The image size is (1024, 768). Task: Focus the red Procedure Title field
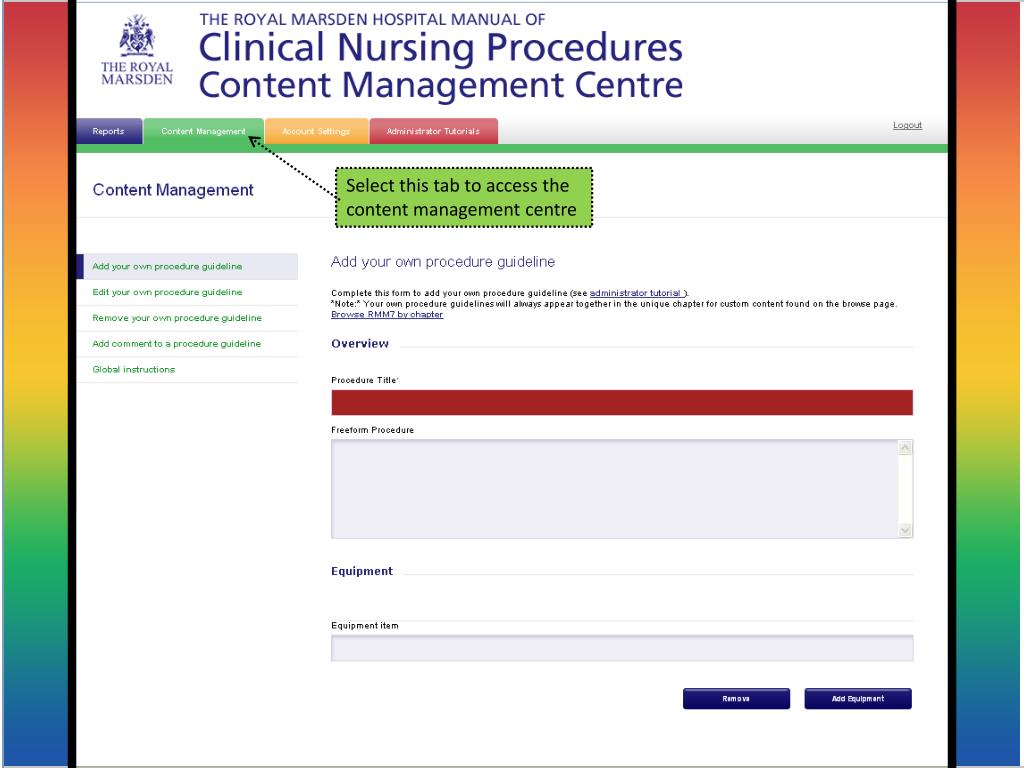(622, 402)
